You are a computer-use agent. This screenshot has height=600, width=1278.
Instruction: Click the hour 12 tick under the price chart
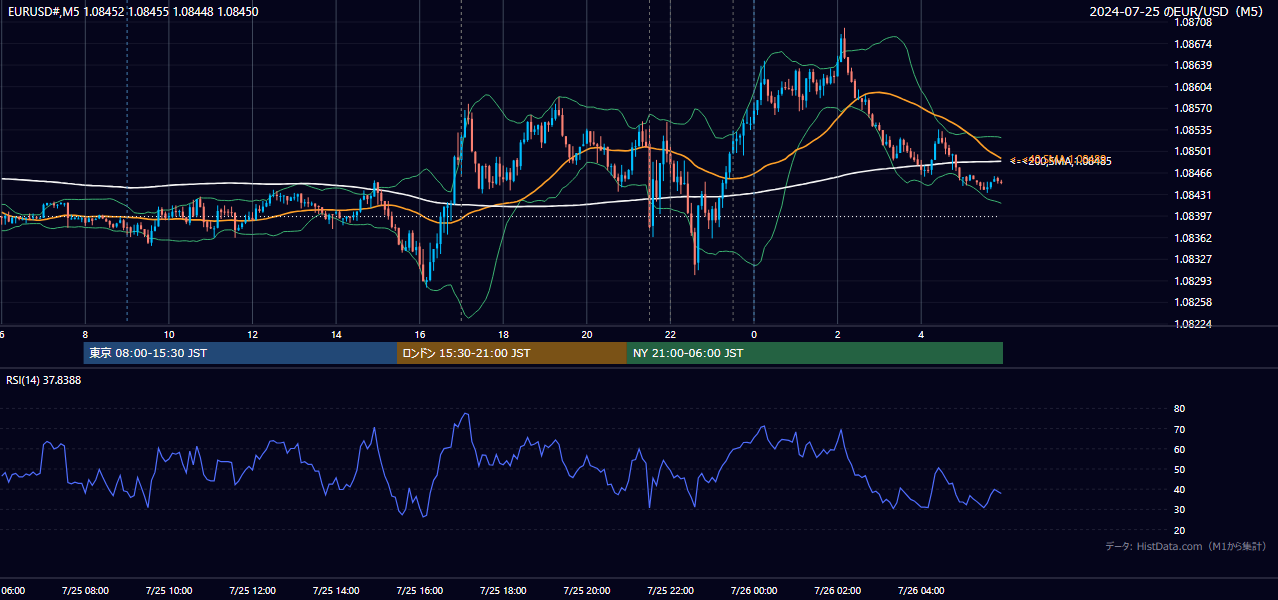point(253,334)
